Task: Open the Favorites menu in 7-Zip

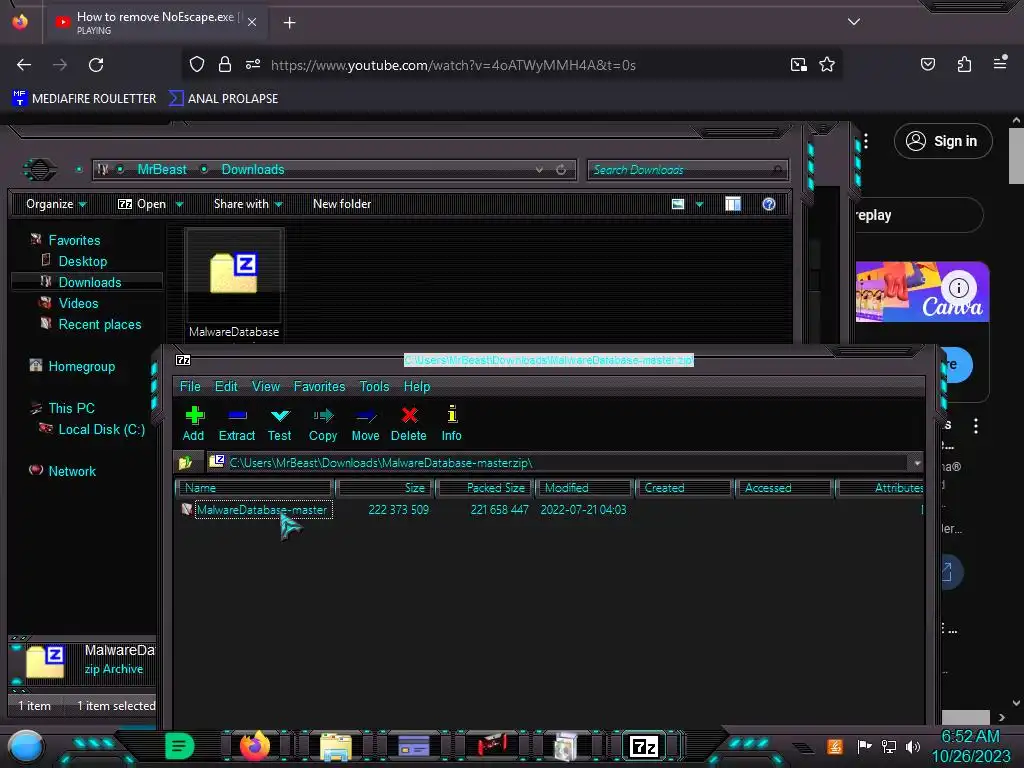Action: coord(319,386)
